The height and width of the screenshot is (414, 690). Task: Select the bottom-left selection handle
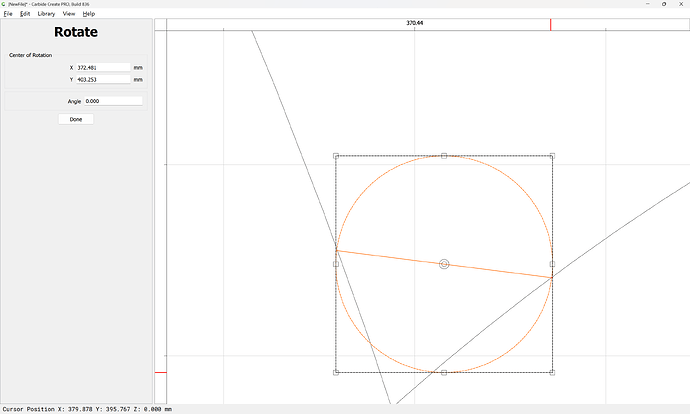click(x=336, y=372)
